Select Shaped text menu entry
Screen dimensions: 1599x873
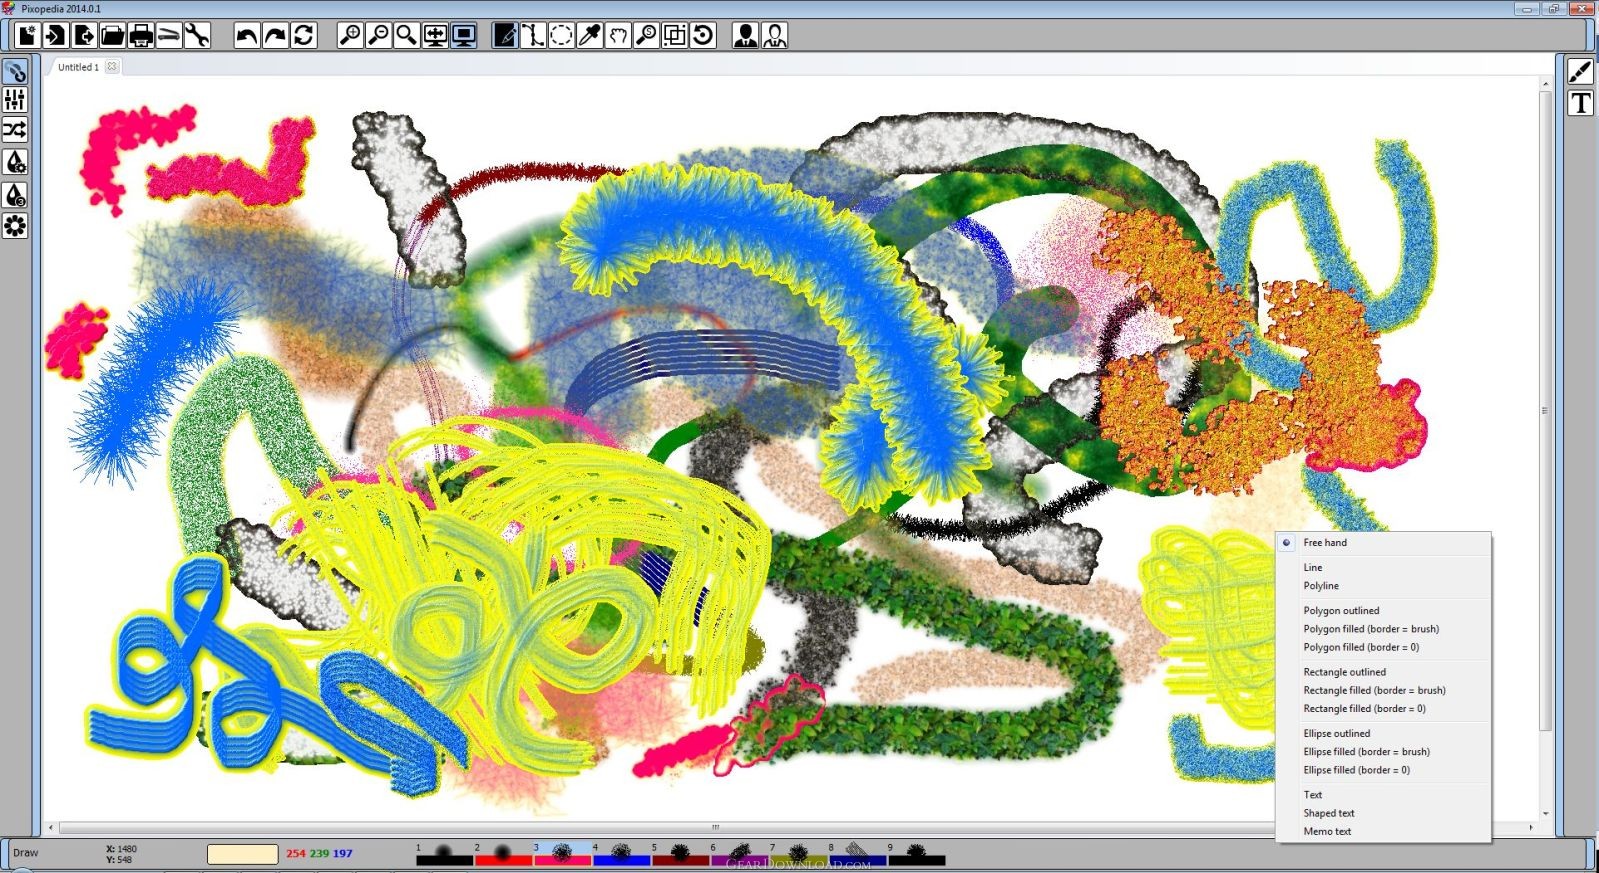point(1328,814)
